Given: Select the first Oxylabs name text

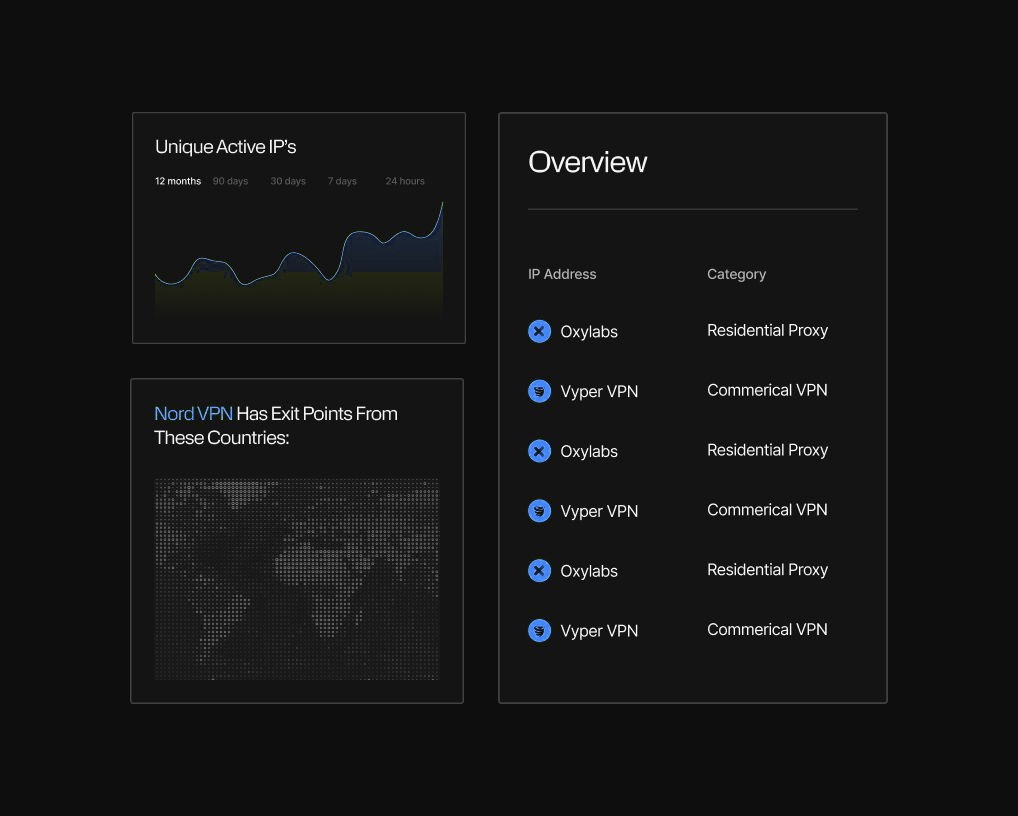Looking at the screenshot, I should (x=589, y=332).
